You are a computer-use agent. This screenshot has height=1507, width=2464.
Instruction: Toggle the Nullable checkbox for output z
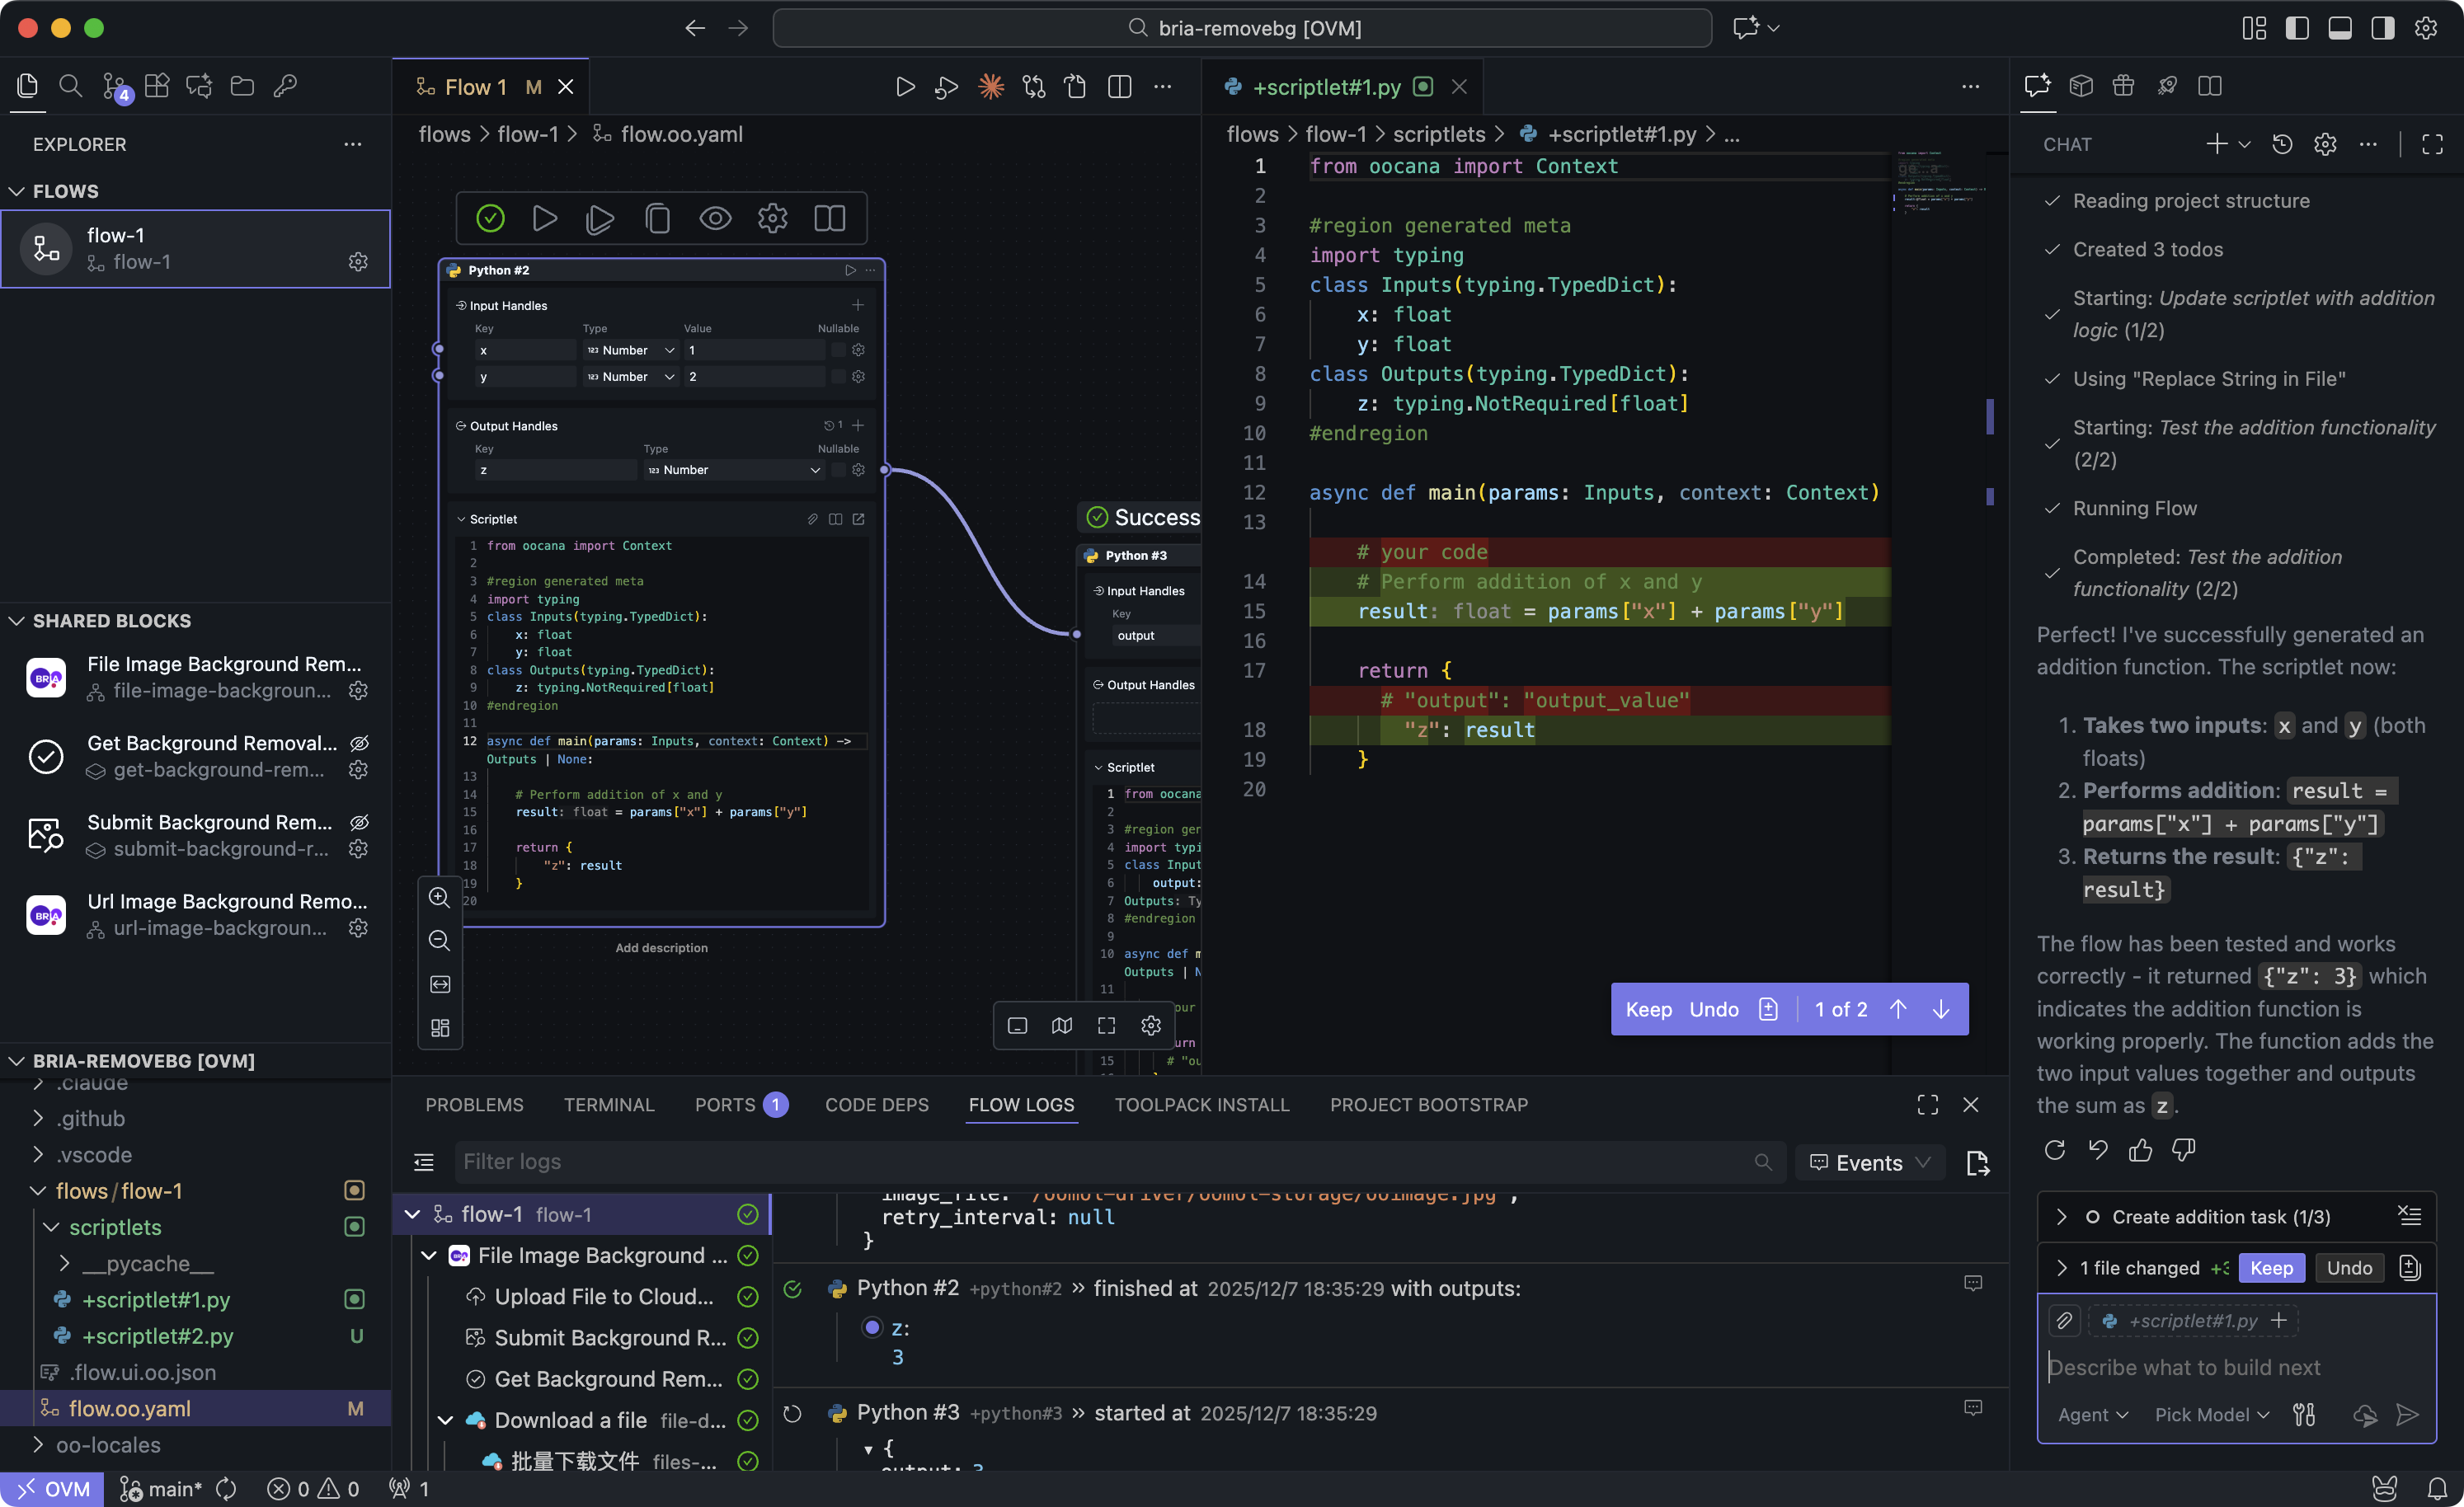(838, 470)
